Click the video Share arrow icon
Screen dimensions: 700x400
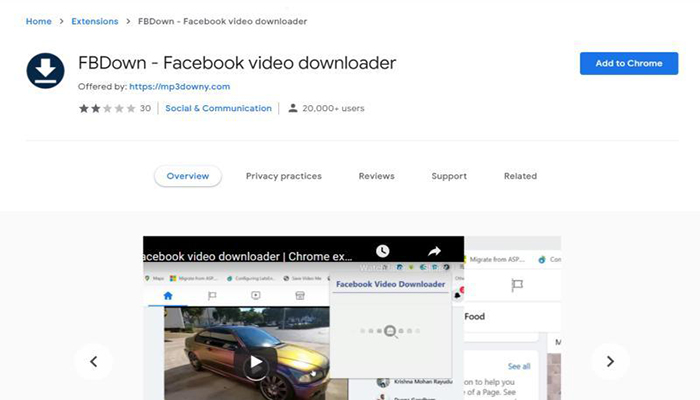(x=435, y=251)
